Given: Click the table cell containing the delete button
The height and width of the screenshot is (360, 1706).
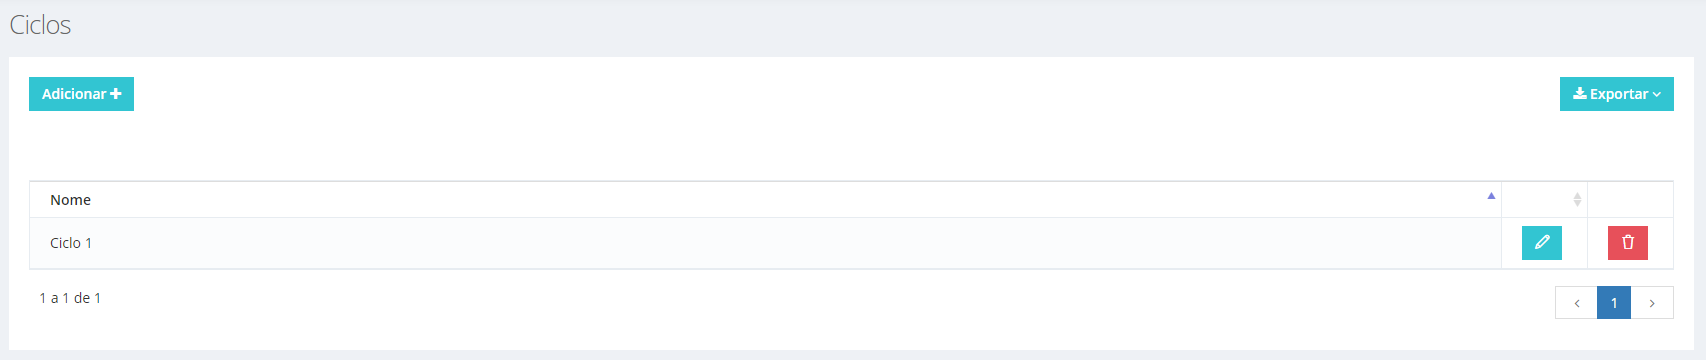Looking at the screenshot, I should (x=1630, y=243).
